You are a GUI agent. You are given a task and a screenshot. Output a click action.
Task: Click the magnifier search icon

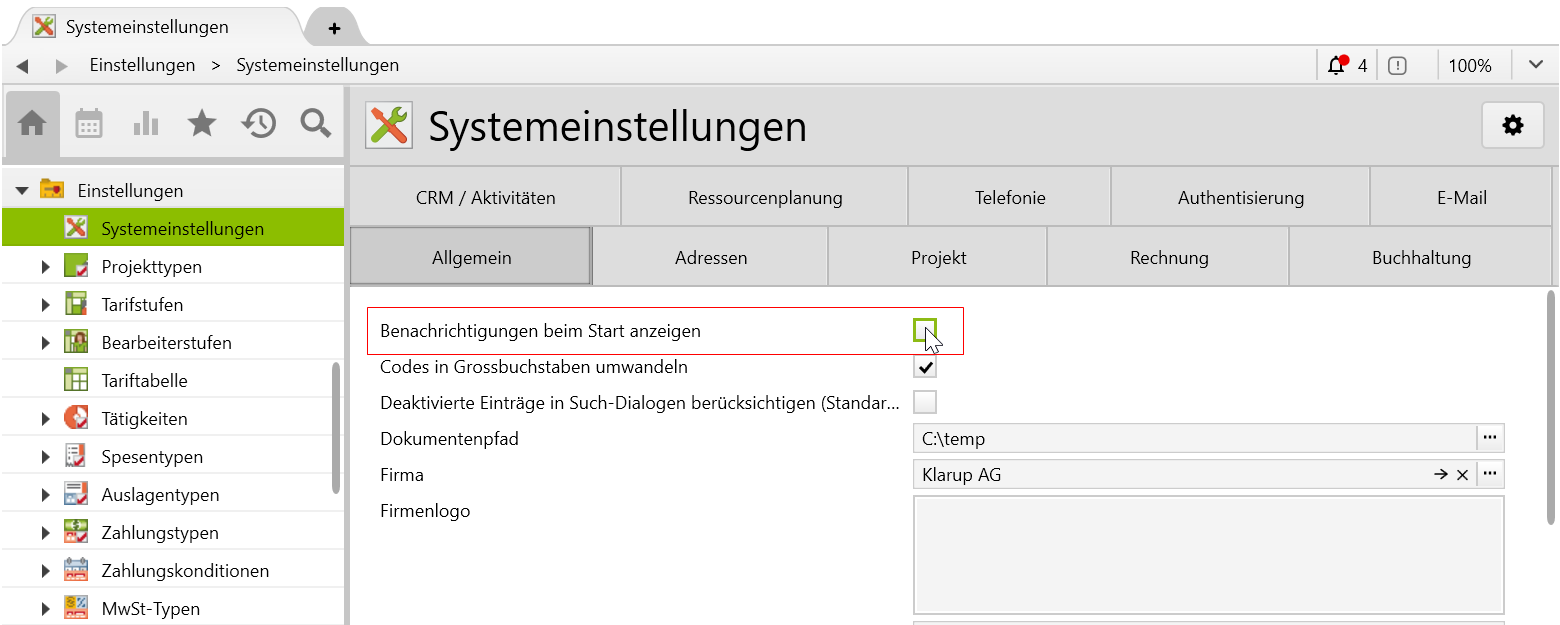(316, 124)
